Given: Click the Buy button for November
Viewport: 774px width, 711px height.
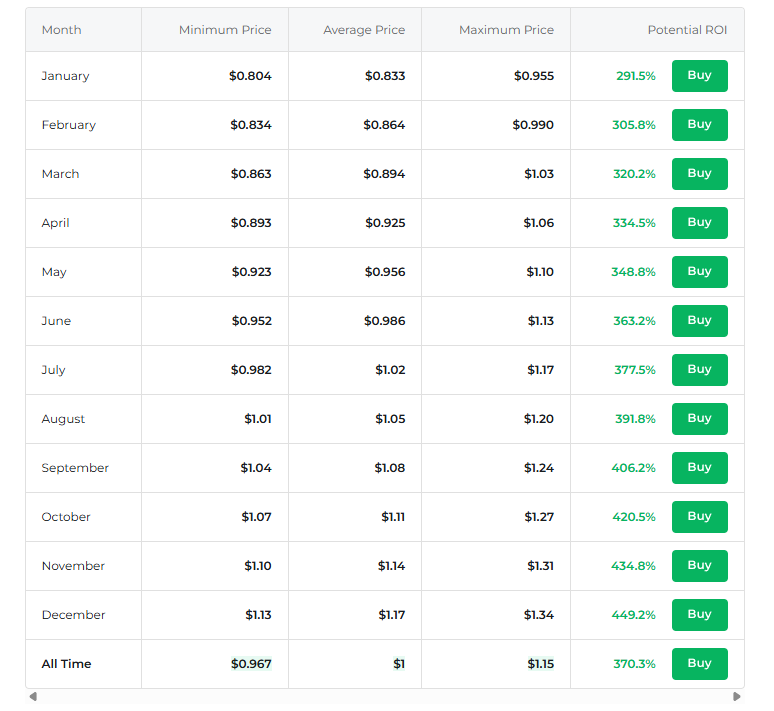Looking at the screenshot, I should pos(699,566).
